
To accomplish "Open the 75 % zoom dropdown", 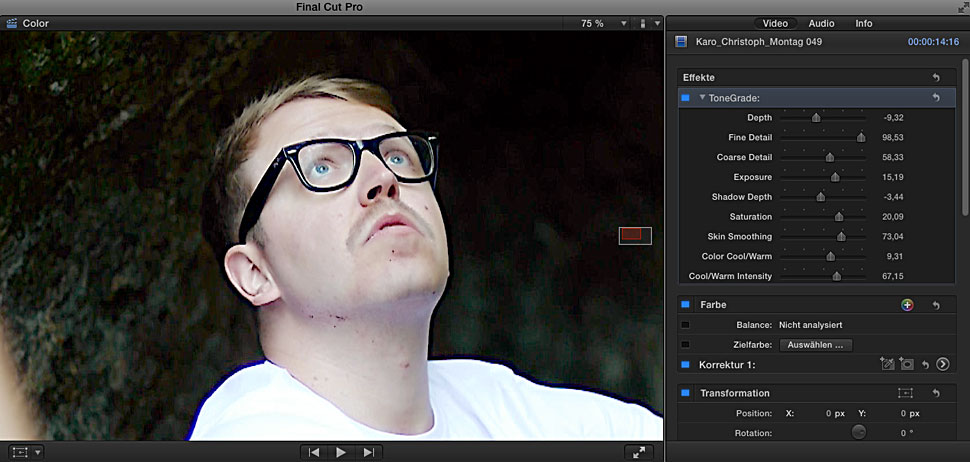I will (623, 23).
